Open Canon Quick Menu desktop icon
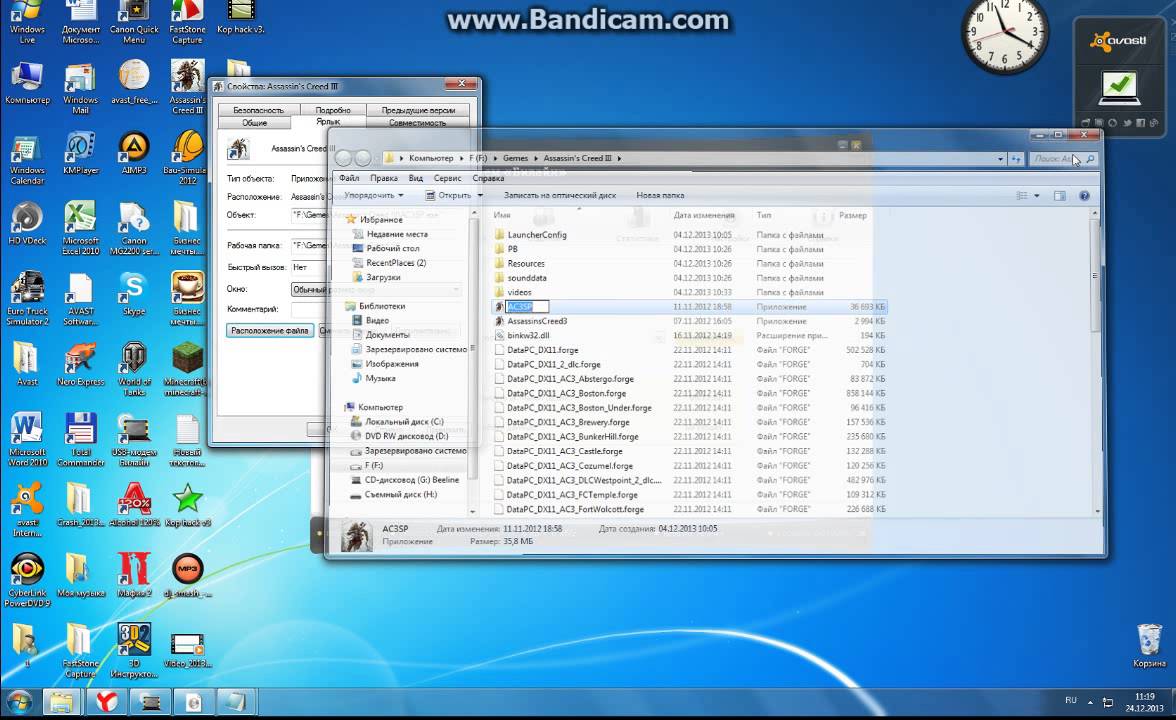The image size is (1176, 720). pos(134,22)
